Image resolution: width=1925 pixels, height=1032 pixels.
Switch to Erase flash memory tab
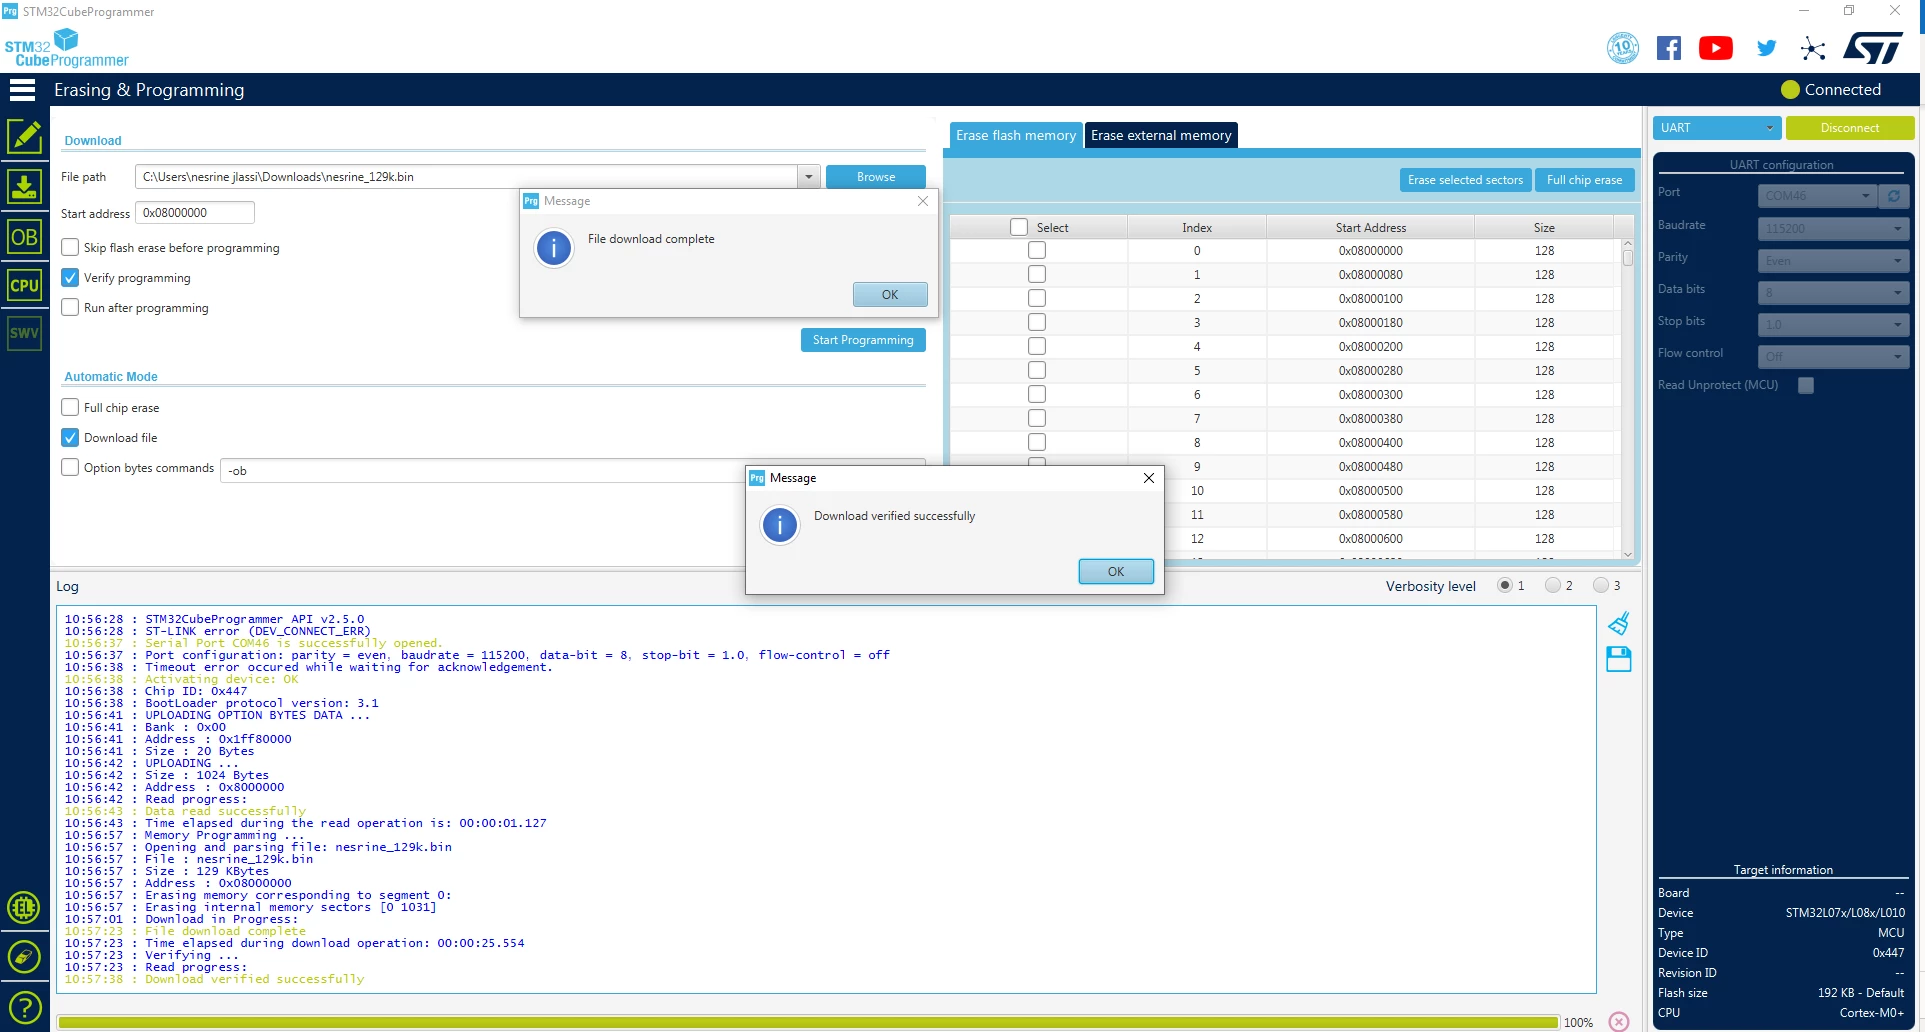click(x=1015, y=135)
